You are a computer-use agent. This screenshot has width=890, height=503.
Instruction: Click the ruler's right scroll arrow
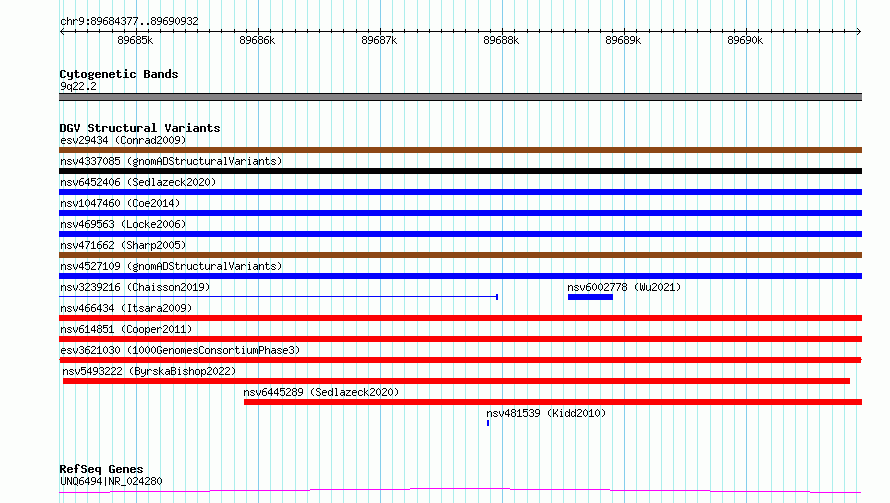click(858, 31)
